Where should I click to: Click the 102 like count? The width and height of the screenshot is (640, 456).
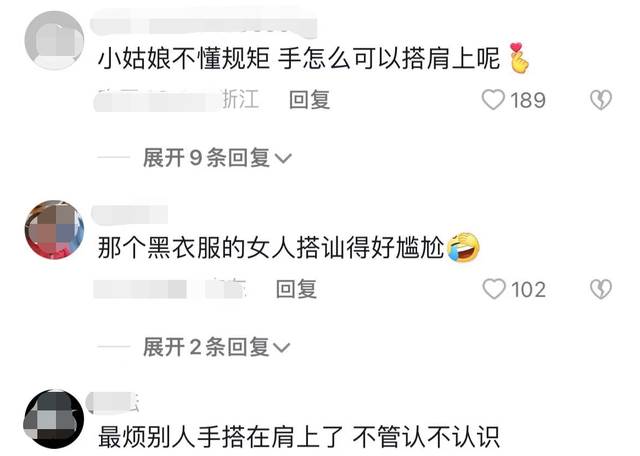529,290
